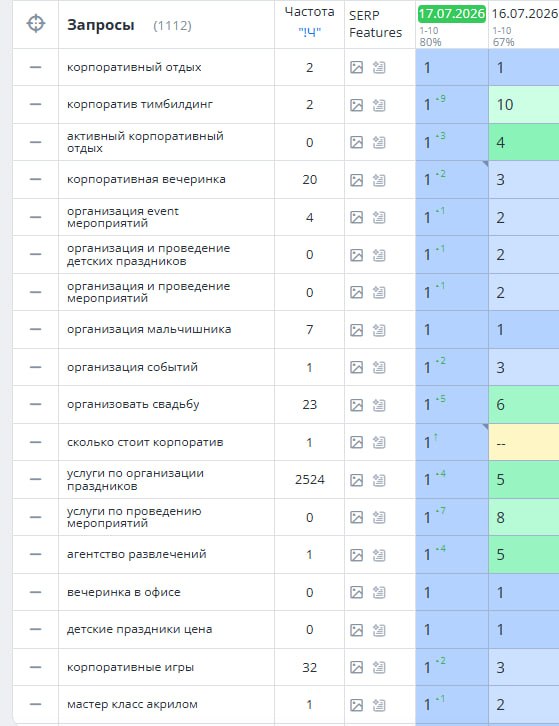Click image SERP icon for детские праздники цена
The image size is (559, 726).
356,630
